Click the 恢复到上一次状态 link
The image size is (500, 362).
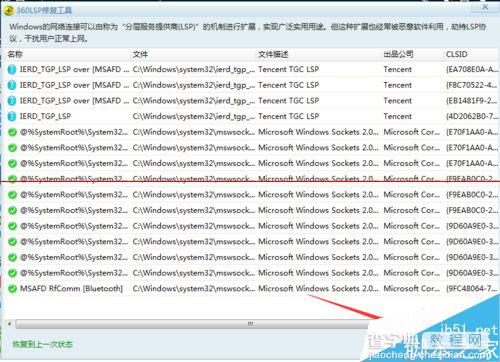[x=42, y=344]
